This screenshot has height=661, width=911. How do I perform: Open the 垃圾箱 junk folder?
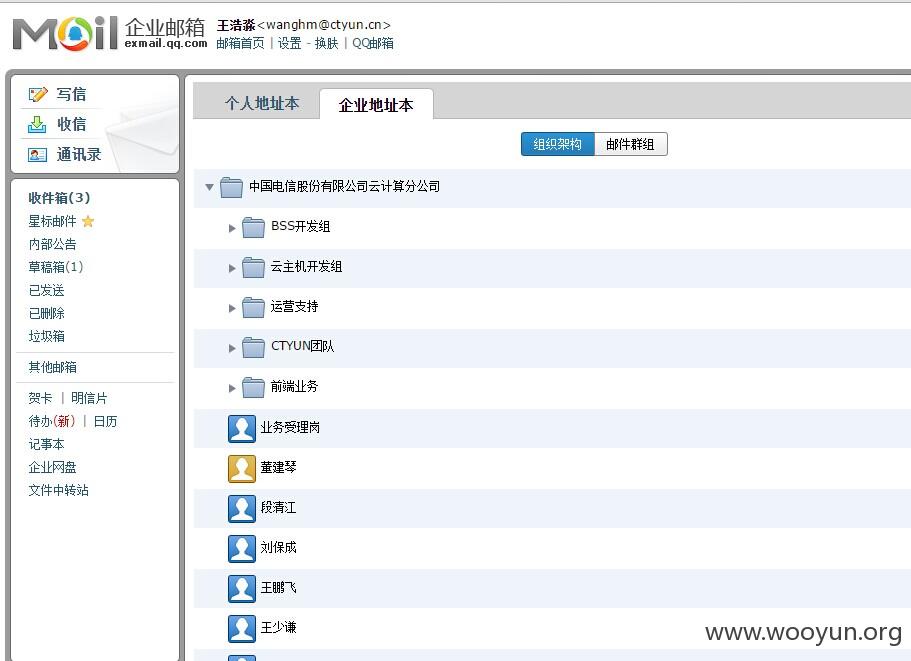click(46, 336)
